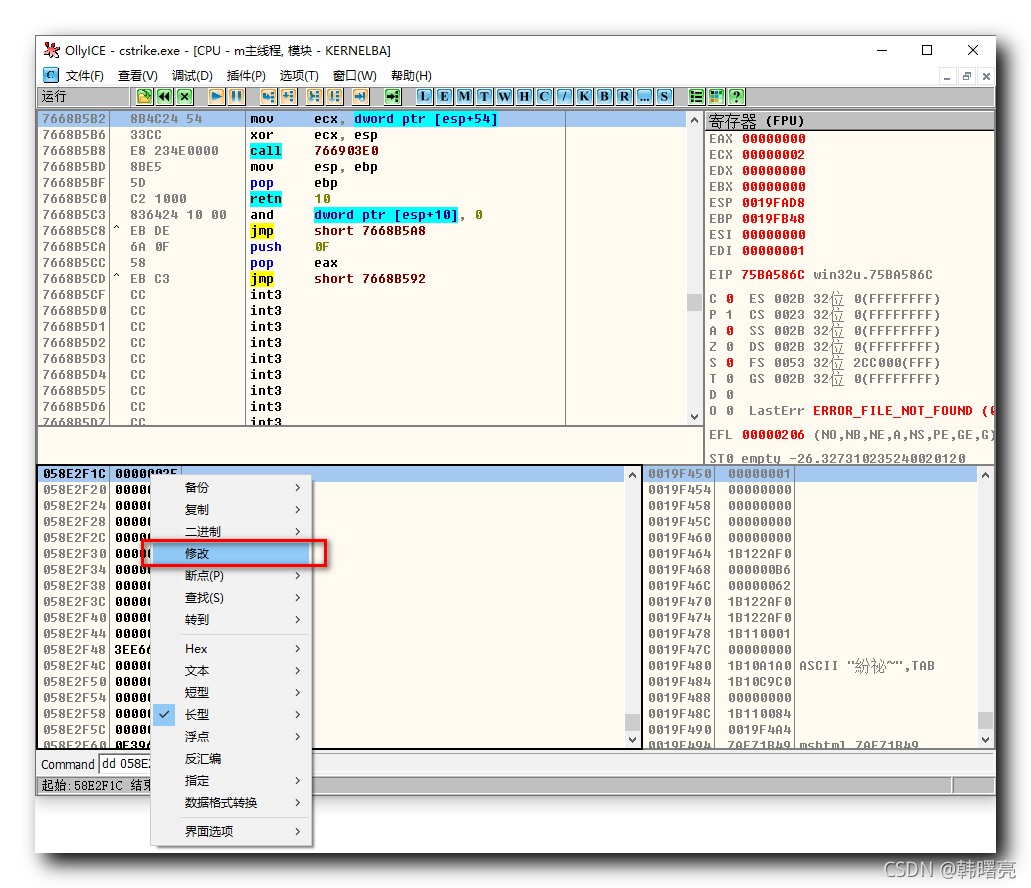
Task: Open Memory map with M button
Action: click(x=464, y=97)
